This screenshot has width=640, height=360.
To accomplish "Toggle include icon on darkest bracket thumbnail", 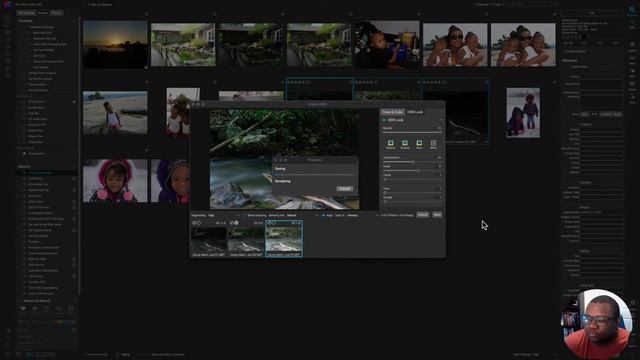I will tap(194, 223).
